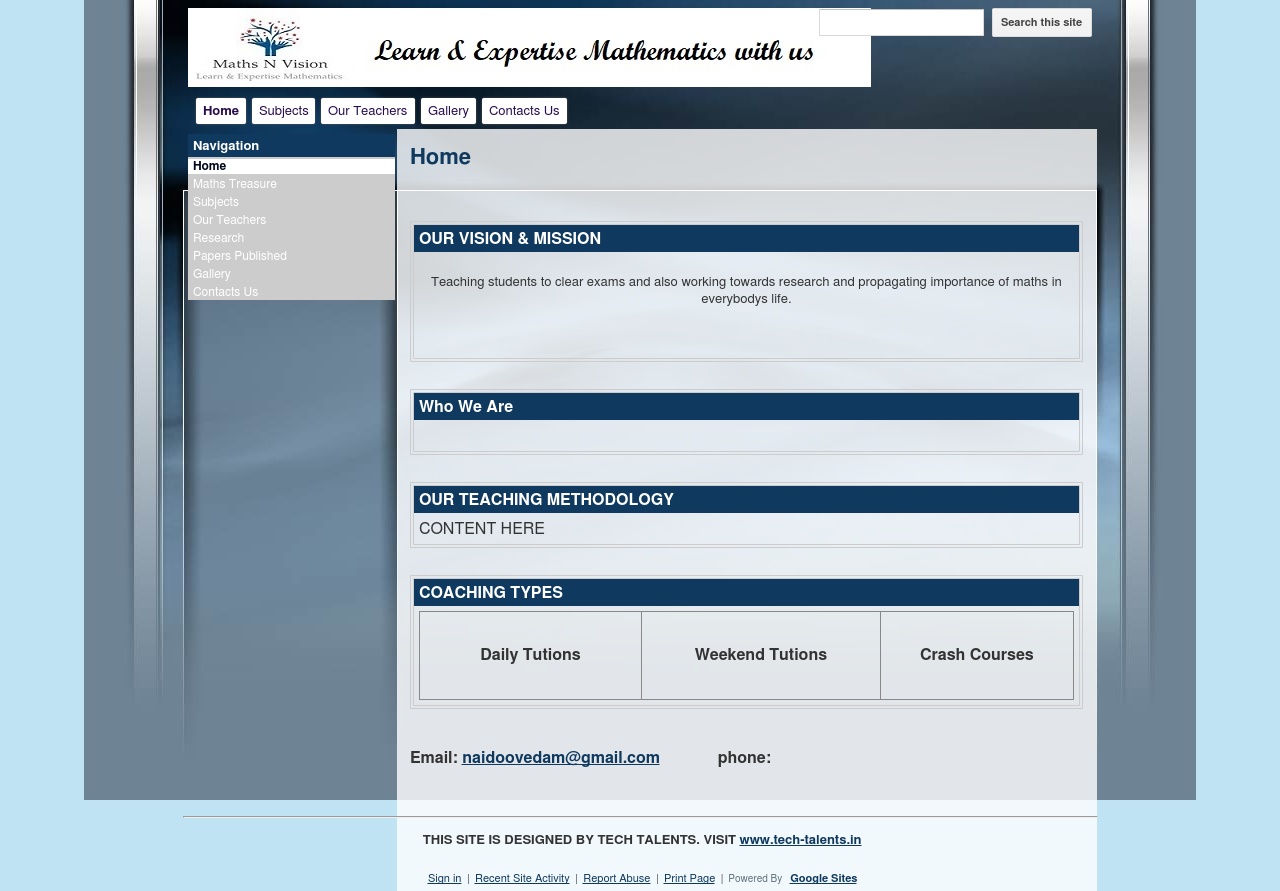Visit the www.tech-talents.in link
This screenshot has width=1280, height=891.
[x=800, y=840]
